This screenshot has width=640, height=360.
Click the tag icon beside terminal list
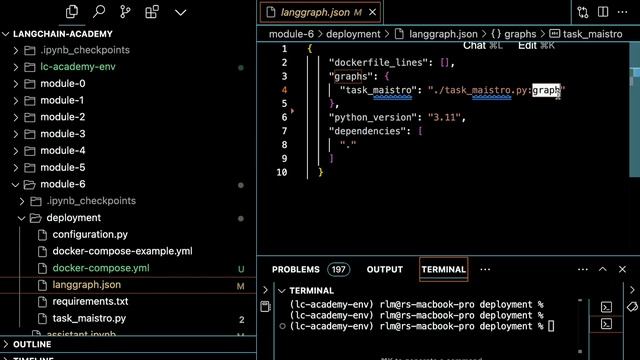click(x=632, y=307)
